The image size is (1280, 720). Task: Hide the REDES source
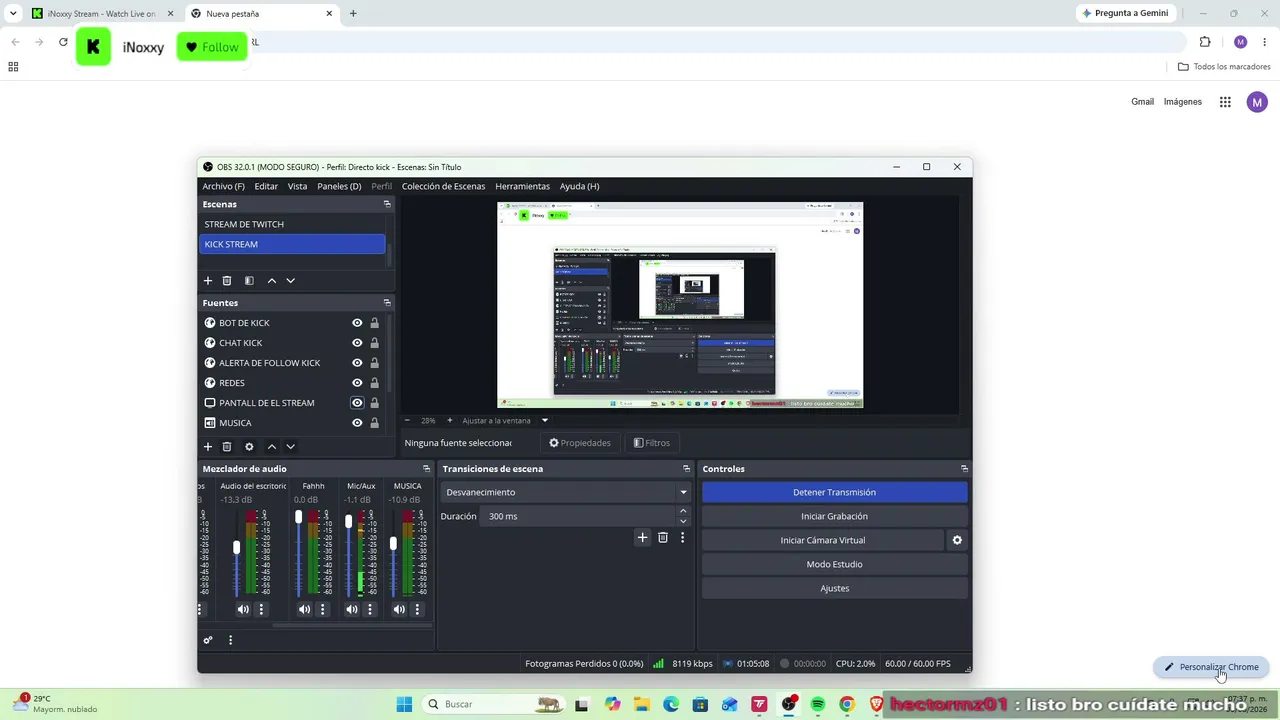pos(357,383)
